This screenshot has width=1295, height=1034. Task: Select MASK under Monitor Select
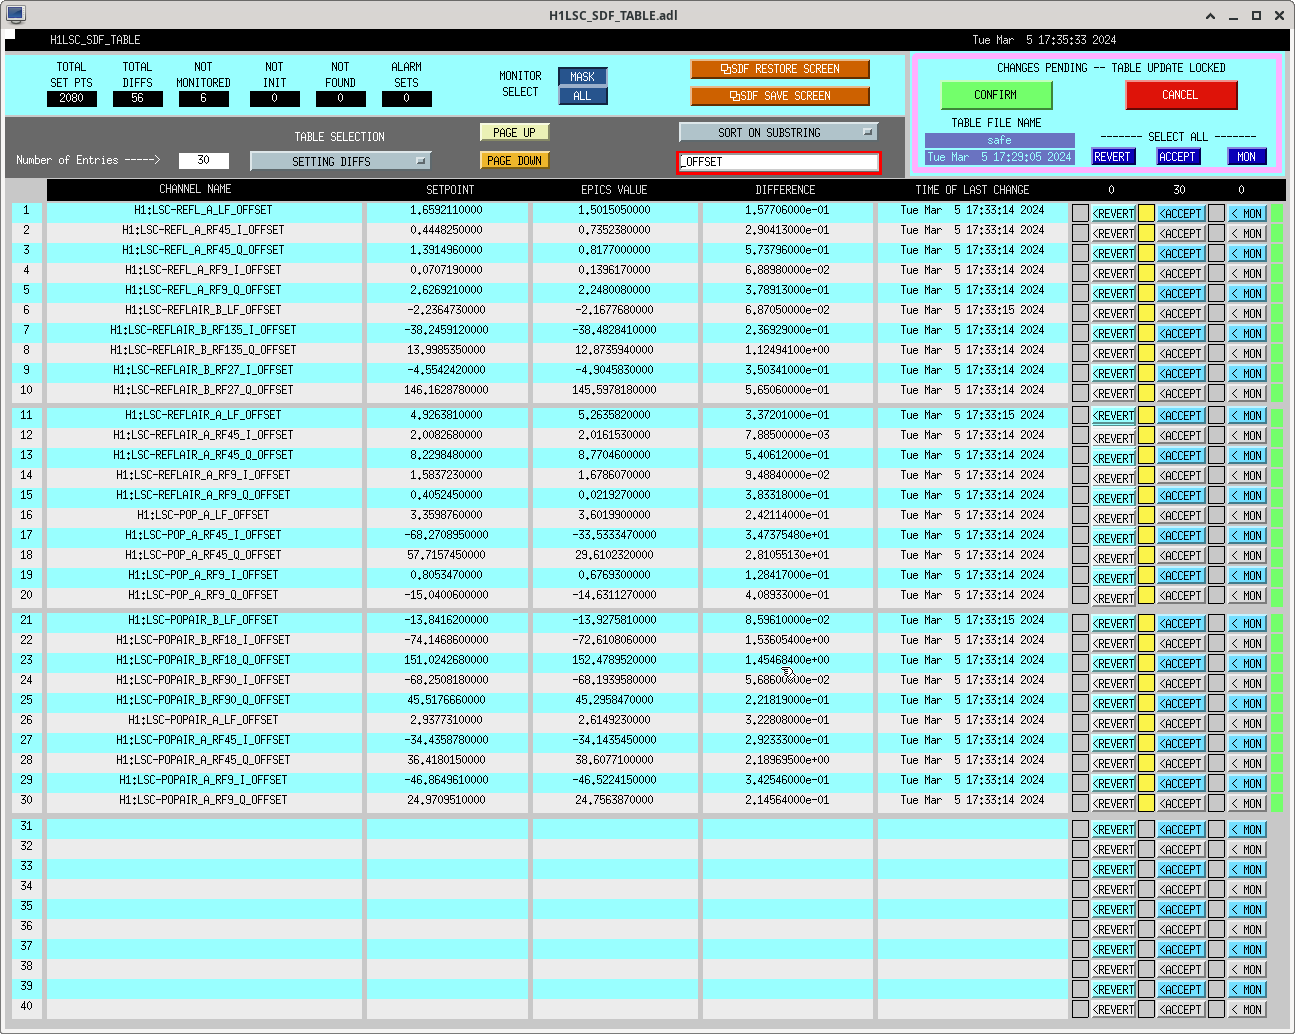coord(582,77)
